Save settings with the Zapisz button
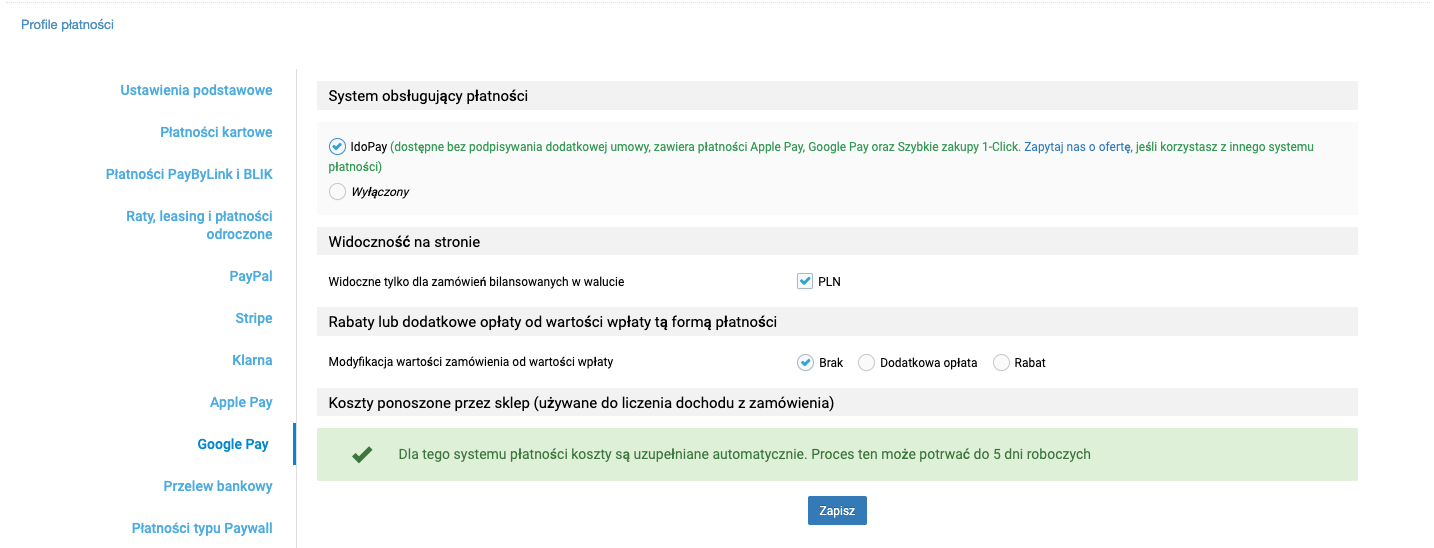 pyautogui.click(x=837, y=510)
